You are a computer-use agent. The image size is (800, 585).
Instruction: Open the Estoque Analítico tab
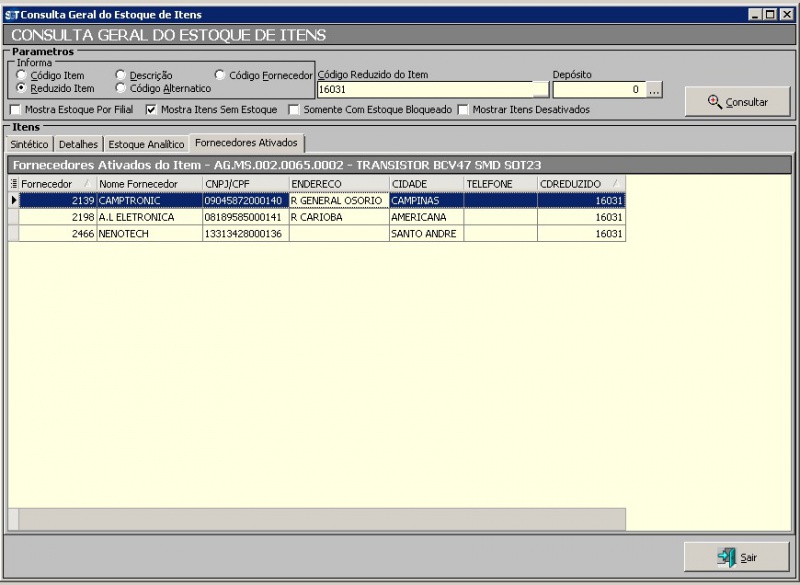(x=147, y=144)
